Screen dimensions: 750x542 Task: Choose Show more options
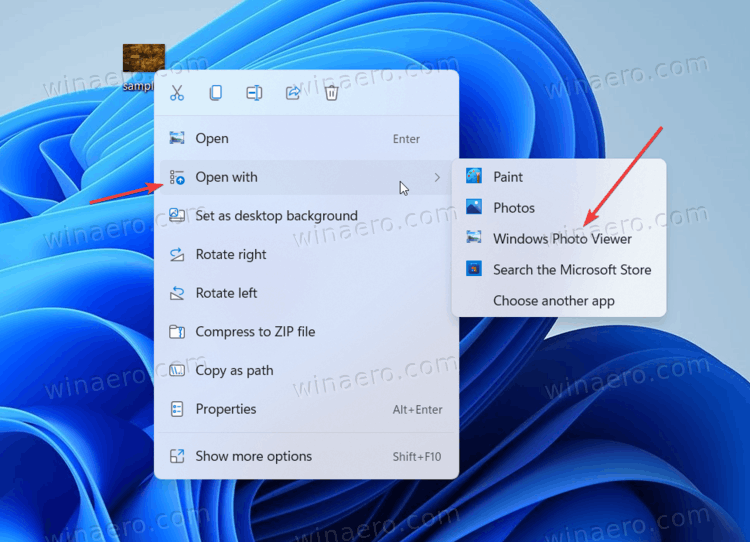tap(307, 456)
